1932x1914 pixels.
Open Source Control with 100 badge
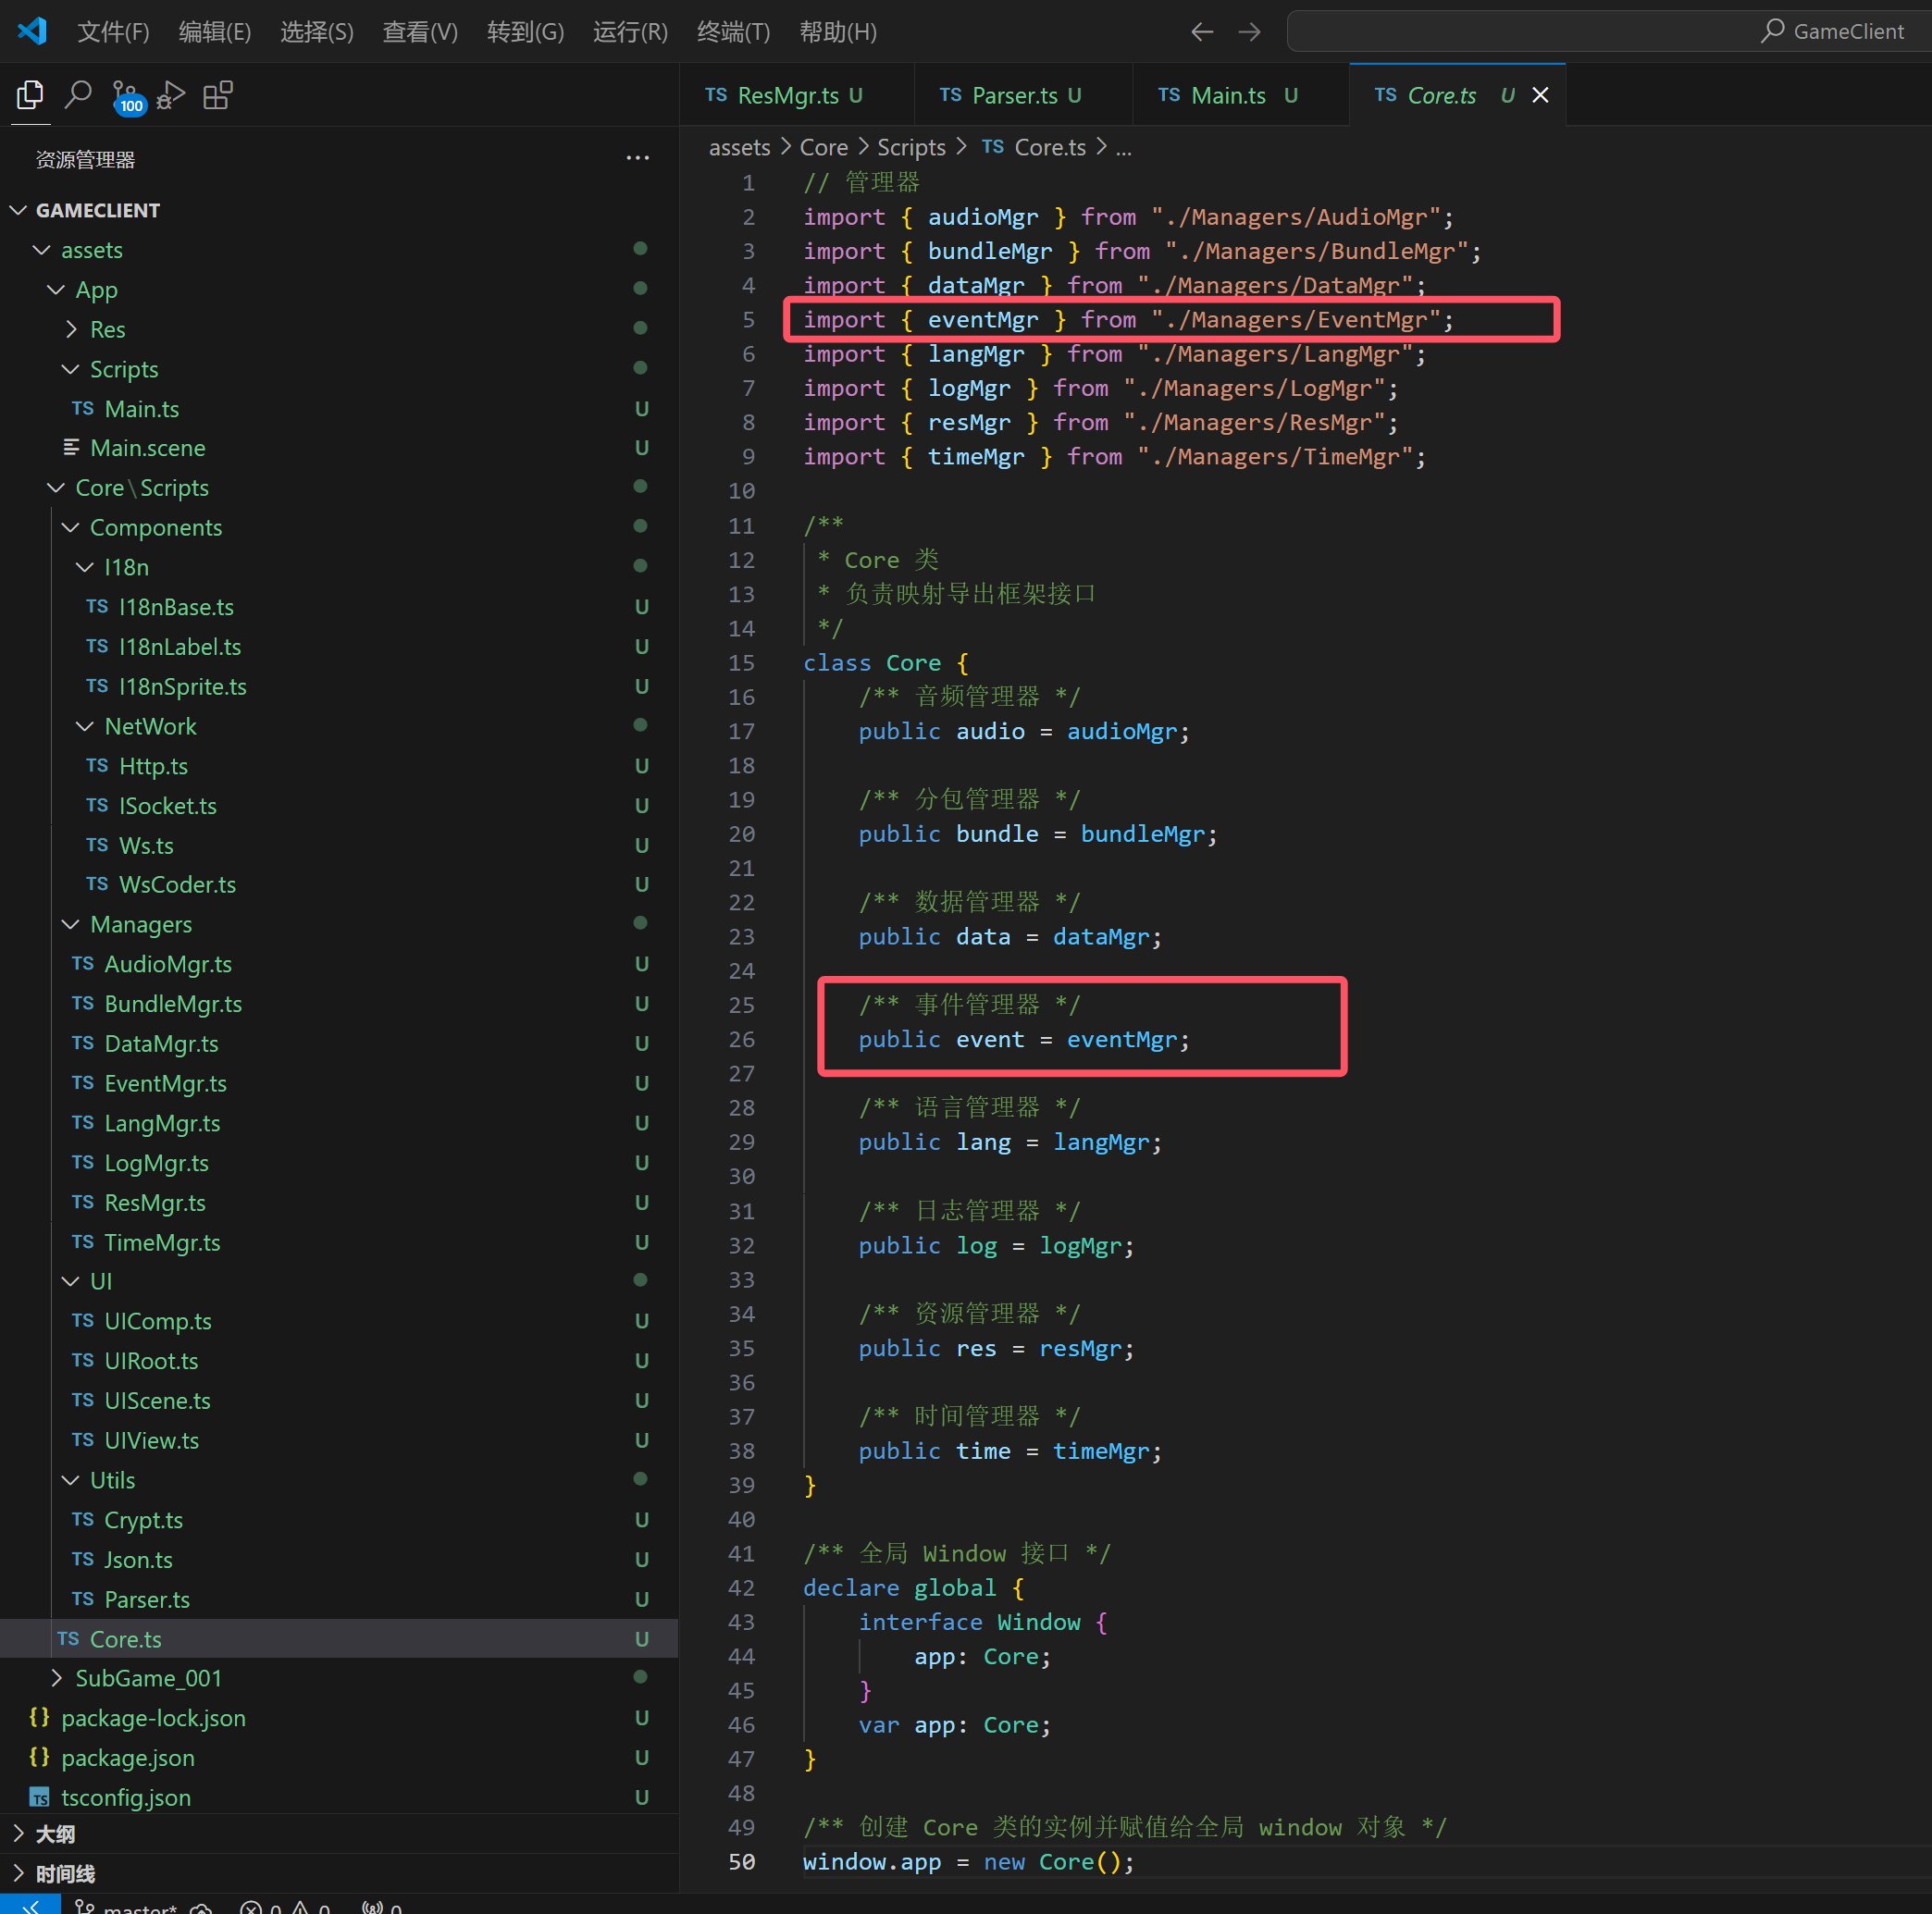(126, 97)
